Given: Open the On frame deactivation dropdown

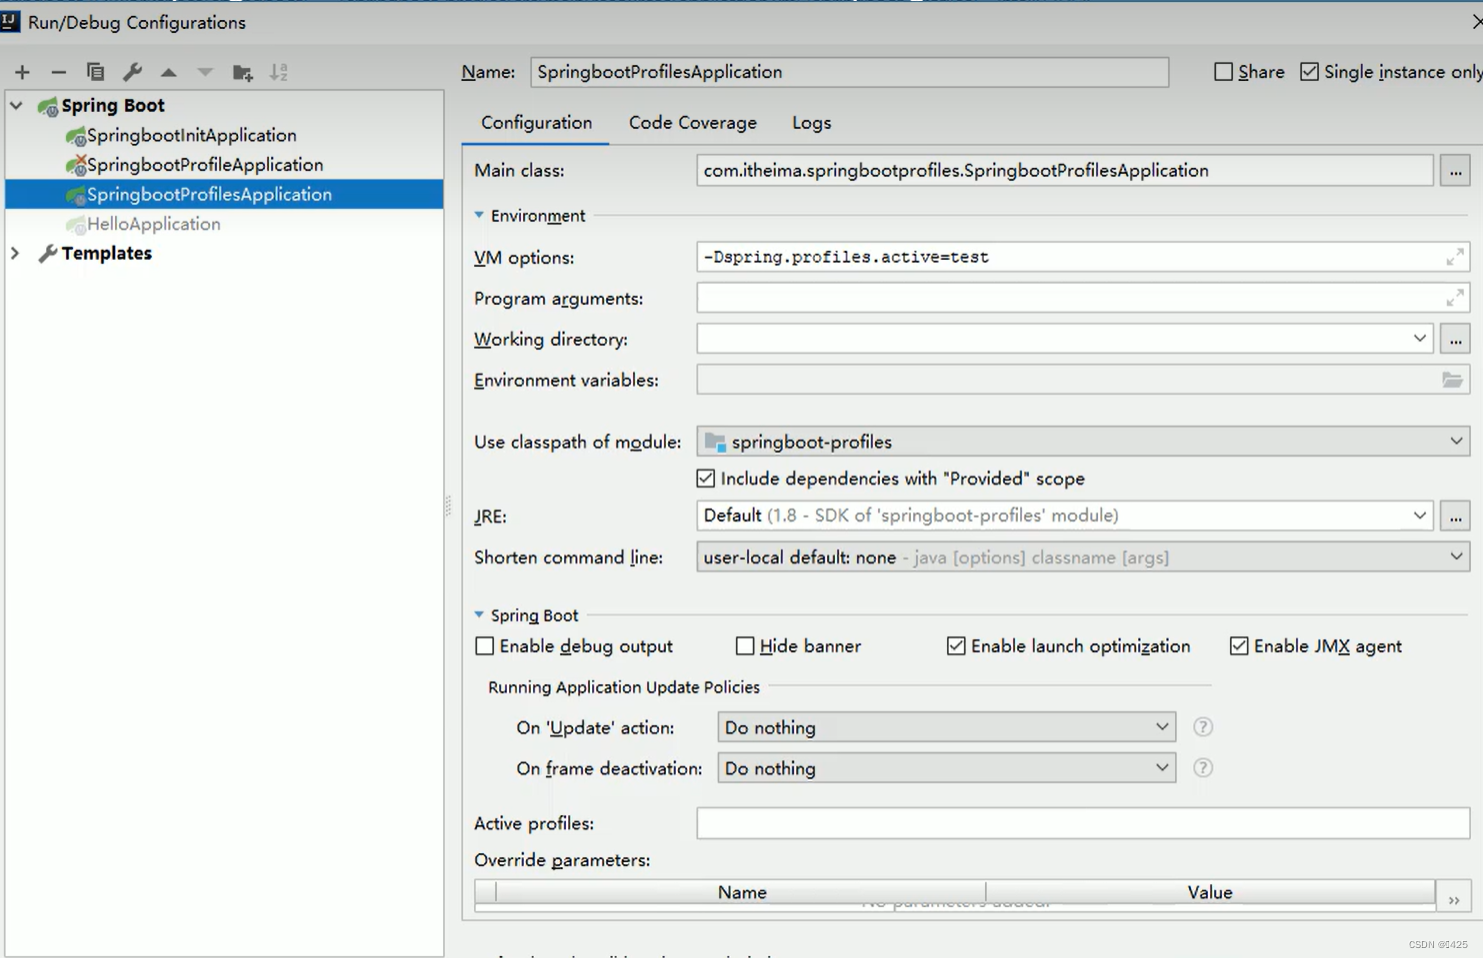Looking at the screenshot, I should (946, 768).
